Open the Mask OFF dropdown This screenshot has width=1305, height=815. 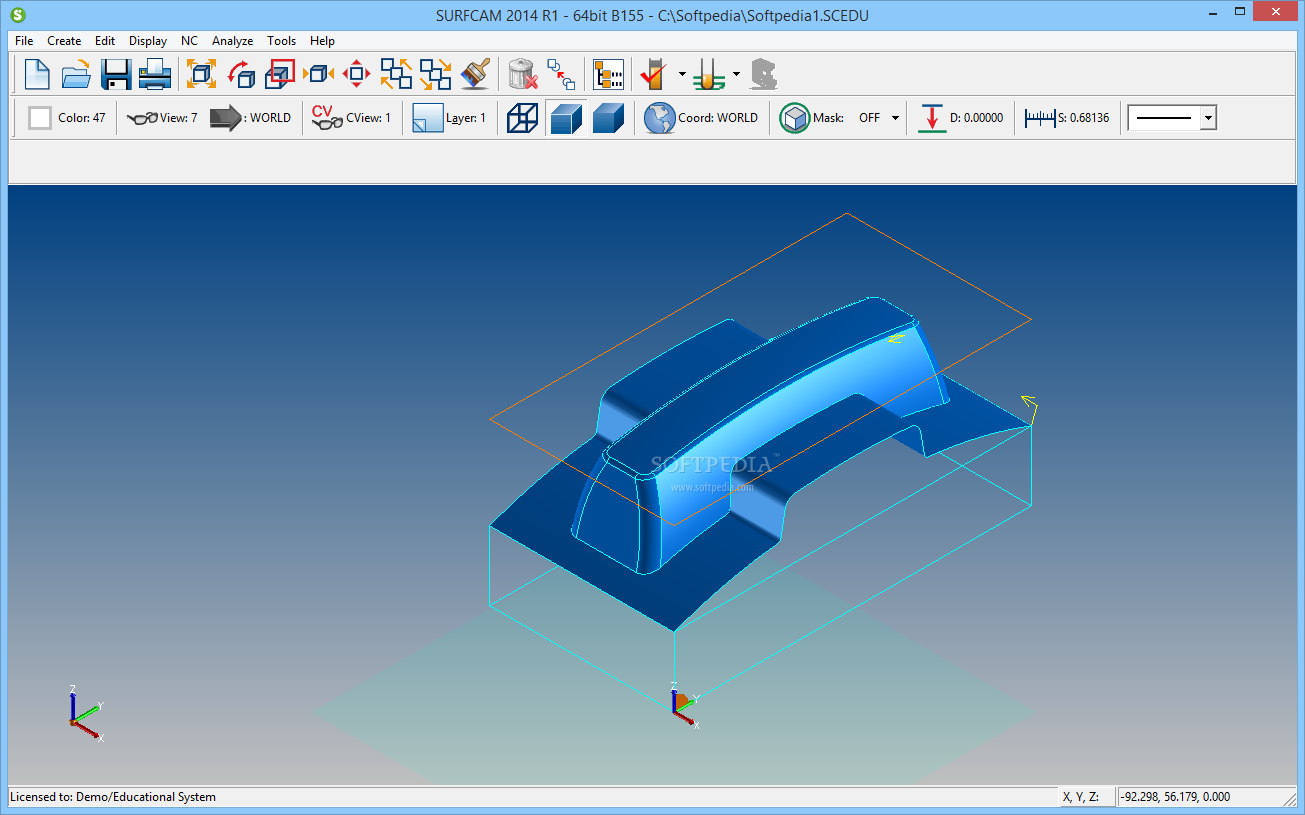pyautogui.click(x=895, y=118)
